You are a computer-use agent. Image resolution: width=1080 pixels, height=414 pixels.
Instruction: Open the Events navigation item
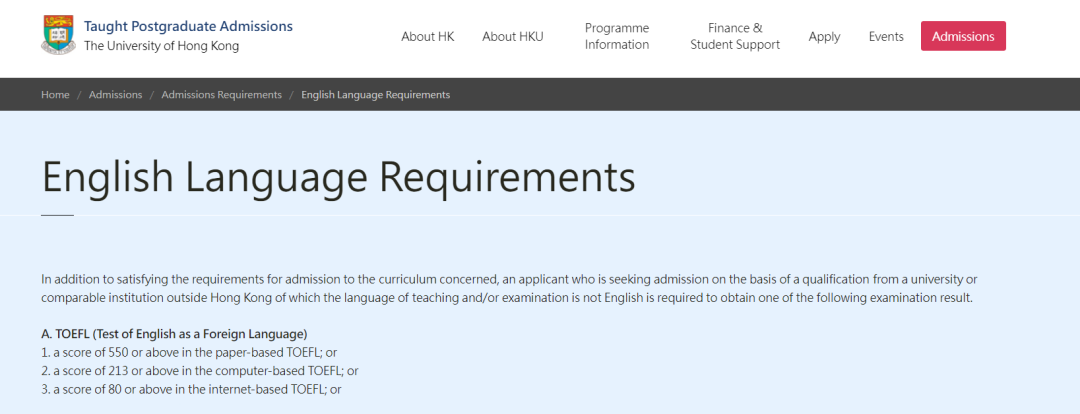(886, 36)
